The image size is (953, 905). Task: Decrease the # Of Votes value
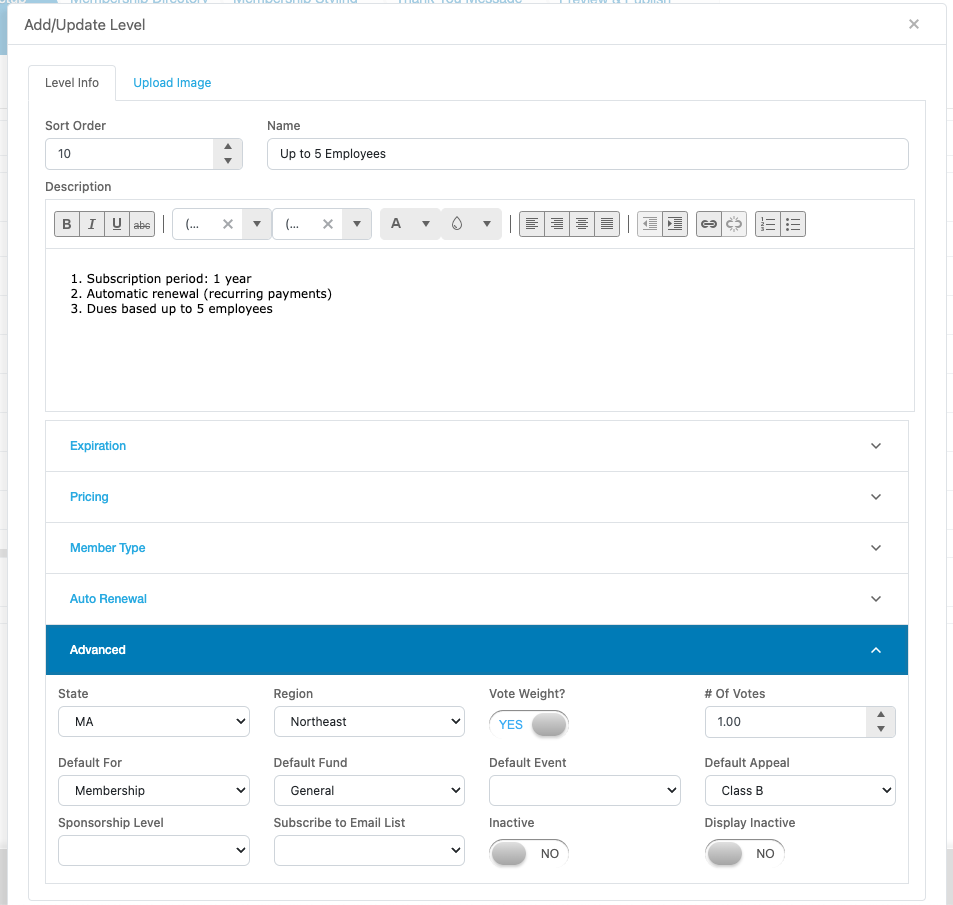click(x=881, y=729)
